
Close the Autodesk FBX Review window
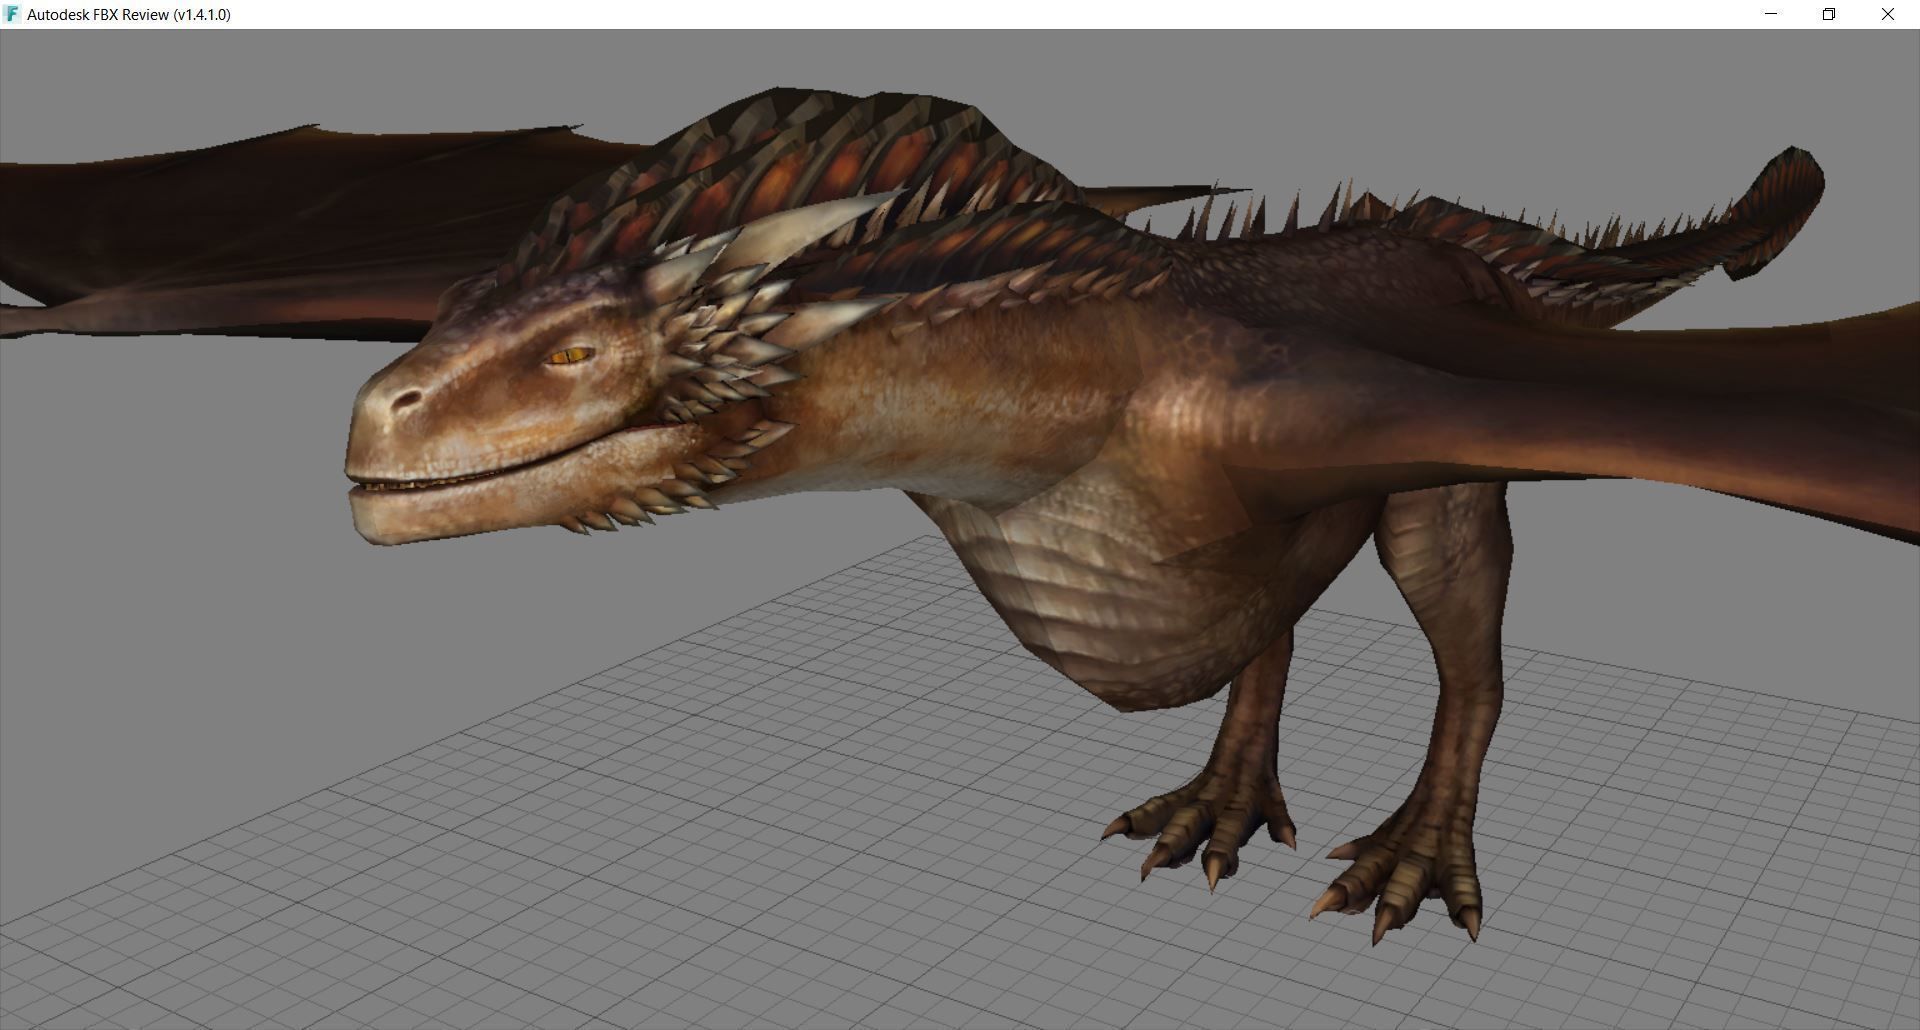[1888, 14]
